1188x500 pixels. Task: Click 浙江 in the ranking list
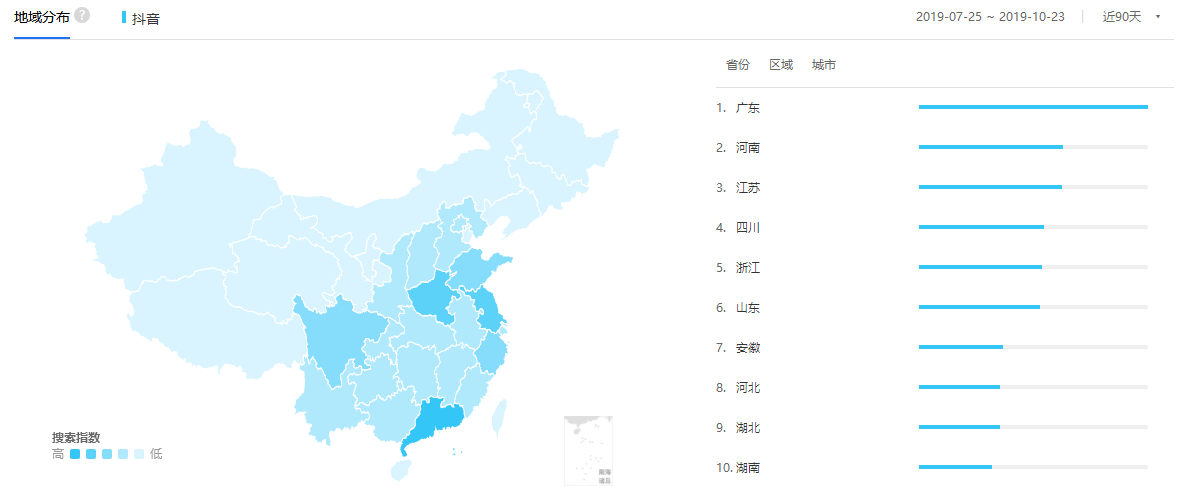coord(748,268)
